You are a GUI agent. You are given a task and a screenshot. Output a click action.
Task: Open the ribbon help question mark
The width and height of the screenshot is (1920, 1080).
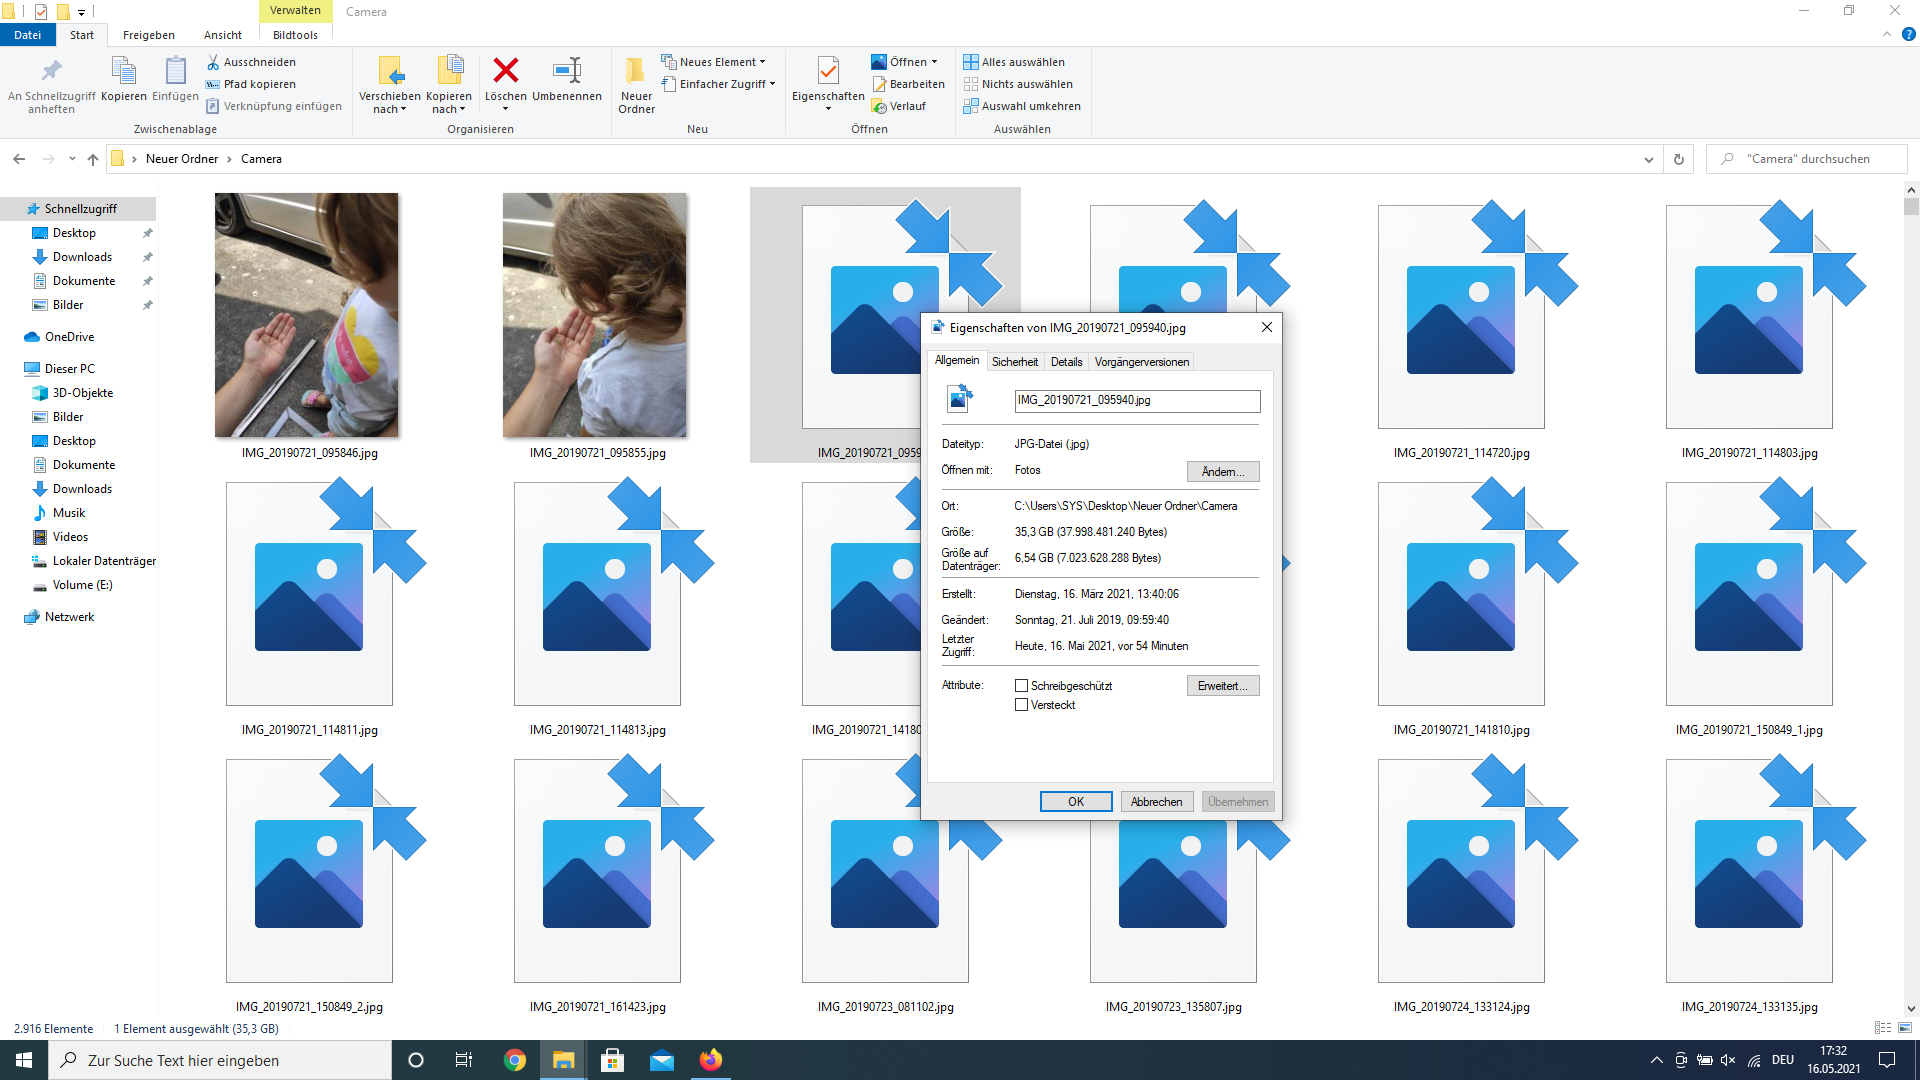point(1908,34)
